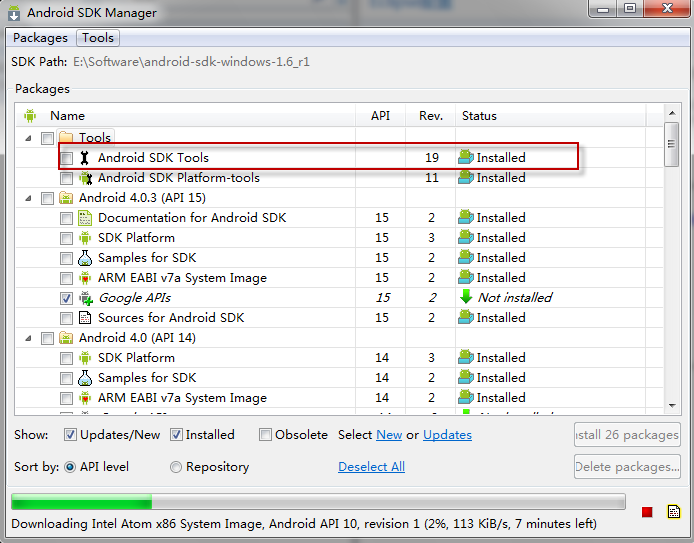Click the download progress bar
This screenshot has height=543, width=694.
tap(318, 502)
